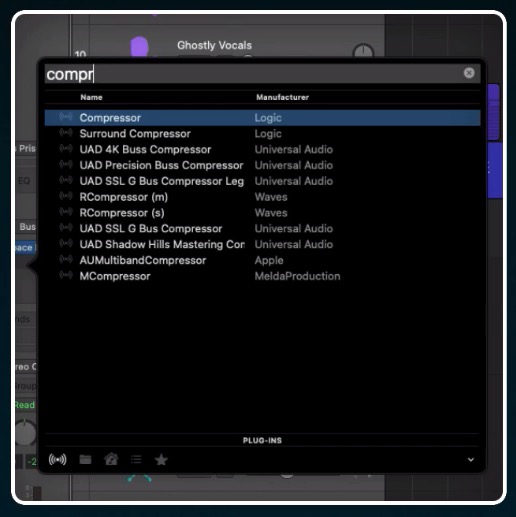Click the plug-in icon beside AUMultibandCompressor

click(66, 259)
